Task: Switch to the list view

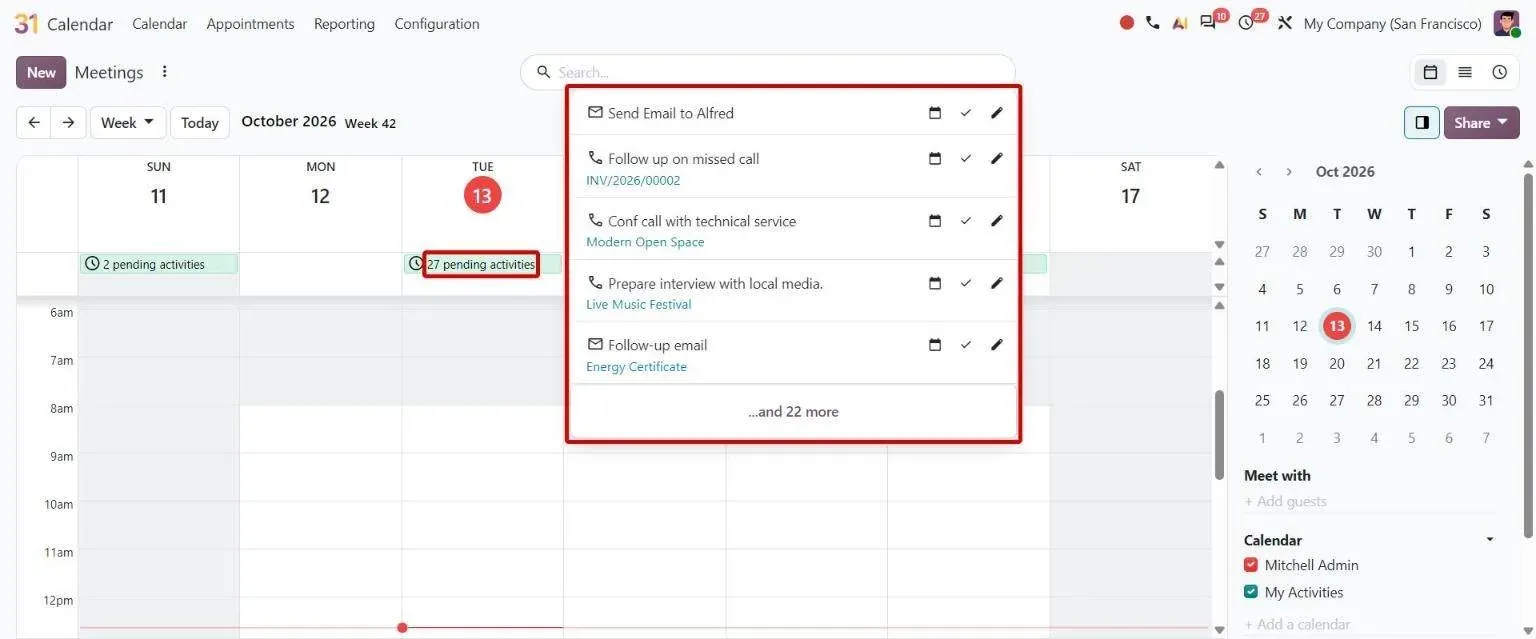Action: tap(1465, 72)
